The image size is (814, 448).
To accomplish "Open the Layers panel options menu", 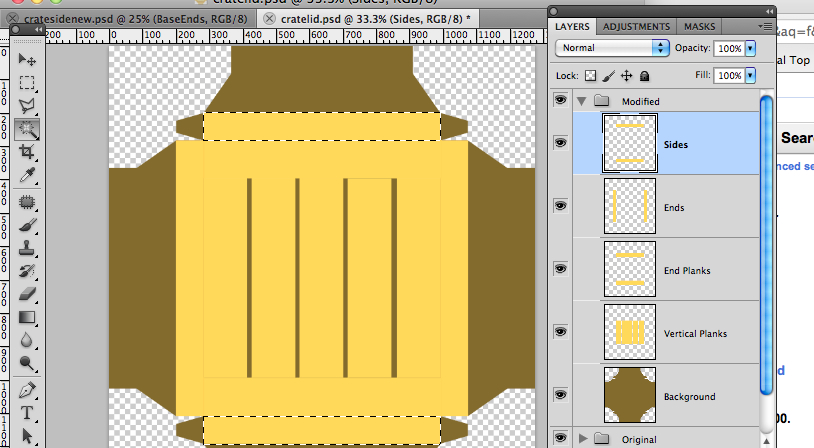I will click(x=765, y=26).
